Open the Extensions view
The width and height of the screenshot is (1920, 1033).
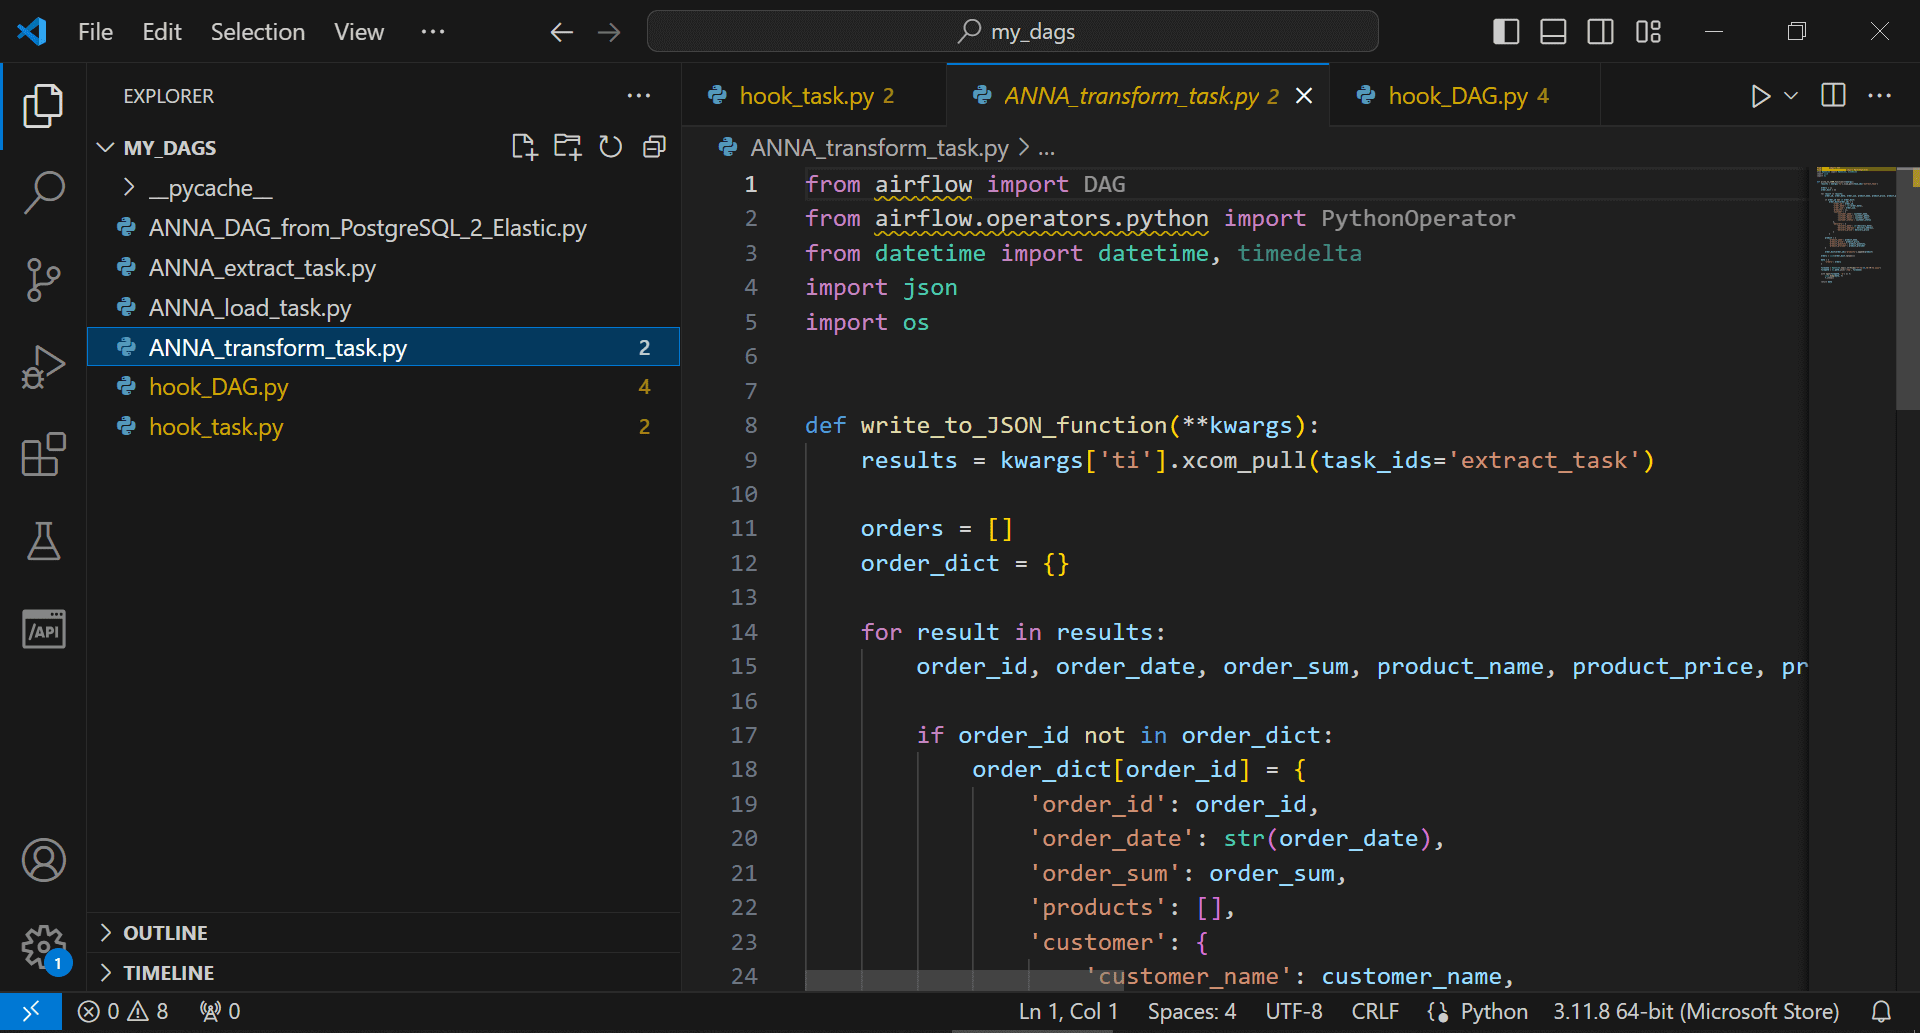tap(43, 455)
